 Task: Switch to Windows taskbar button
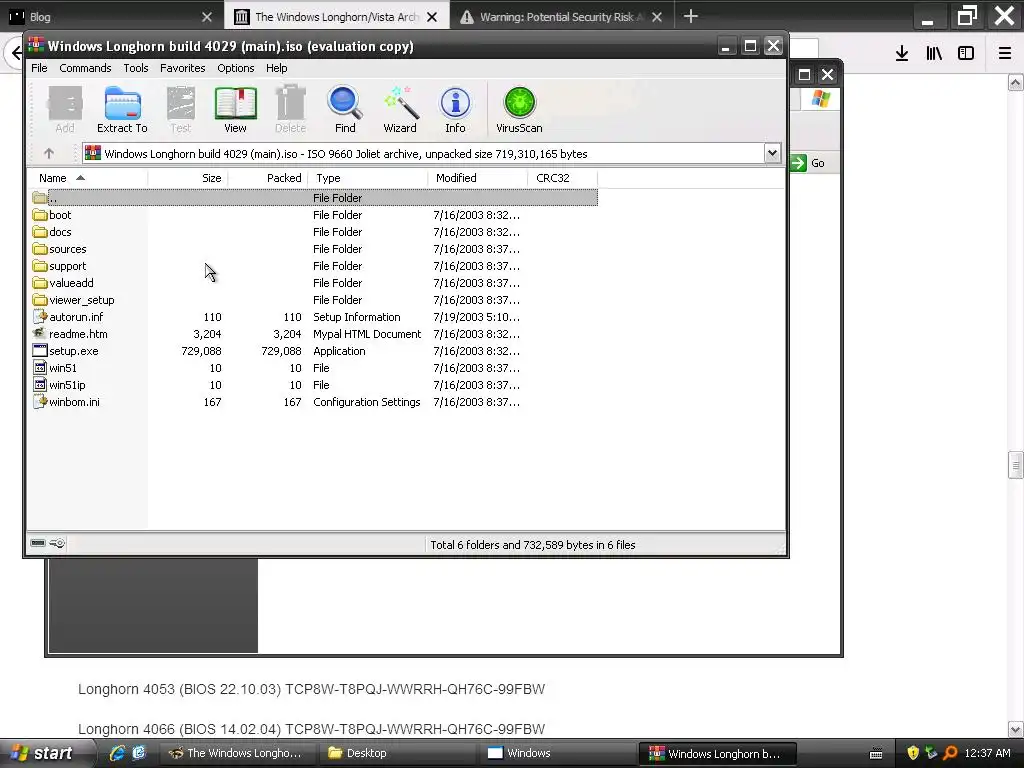(x=557, y=753)
